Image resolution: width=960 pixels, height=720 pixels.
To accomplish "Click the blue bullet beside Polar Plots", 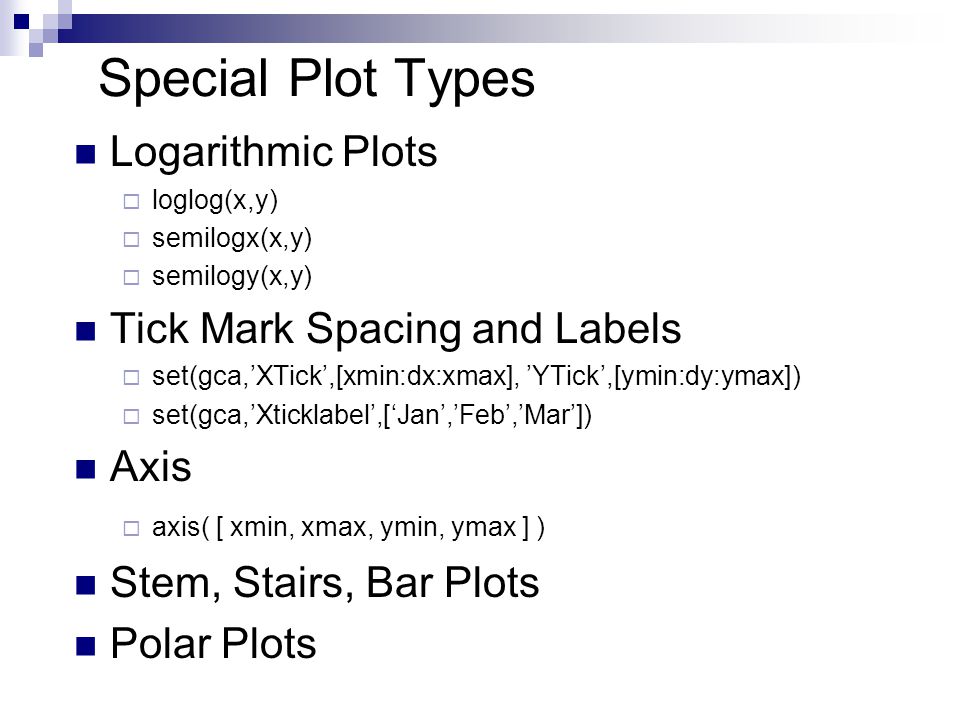I will (x=86, y=646).
